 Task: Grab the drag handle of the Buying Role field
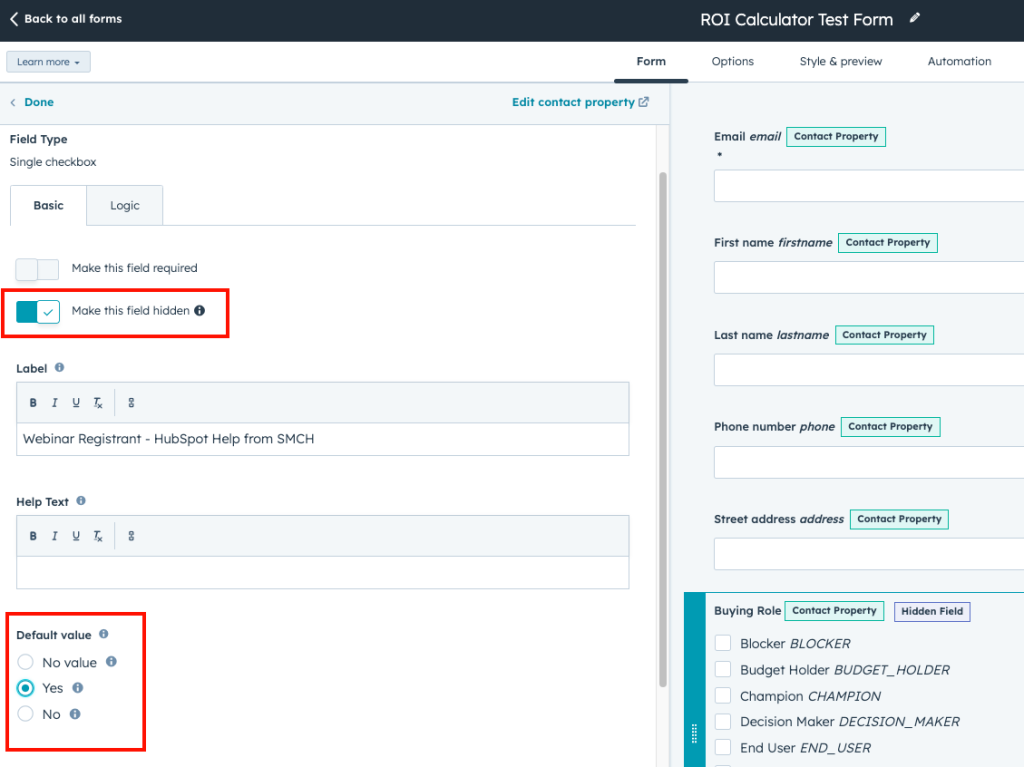click(x=694, y=733)
